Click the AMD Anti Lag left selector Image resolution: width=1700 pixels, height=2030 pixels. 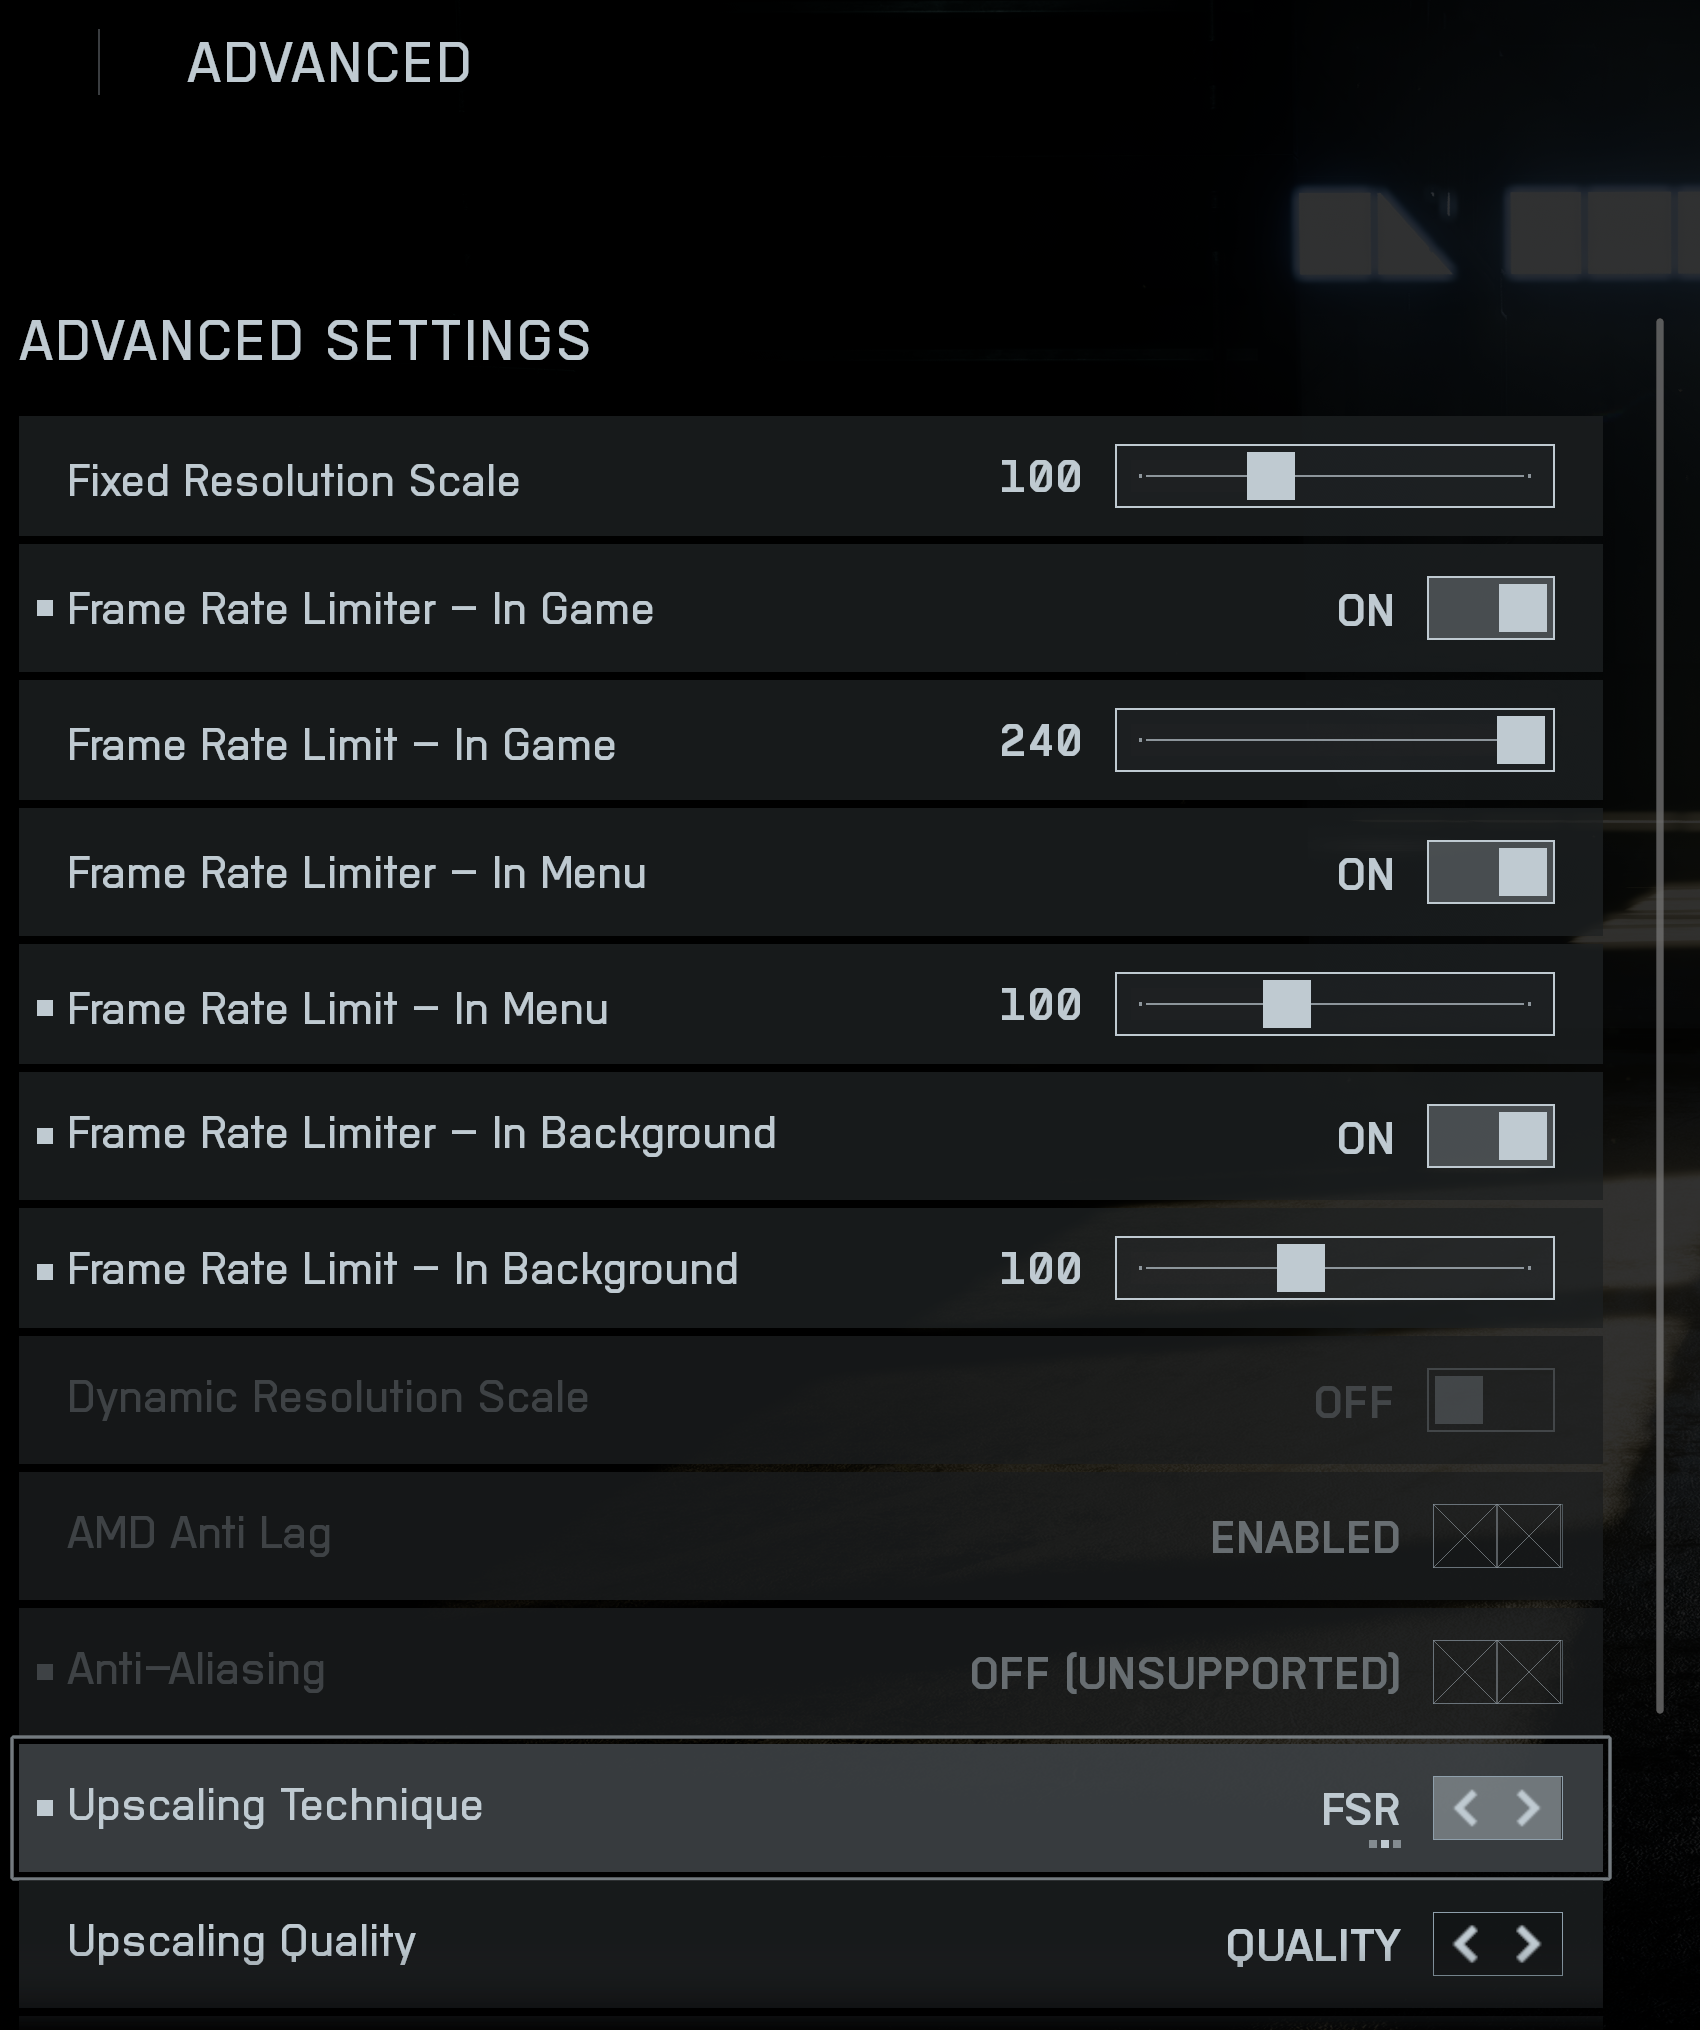tap(1465, 1536)
